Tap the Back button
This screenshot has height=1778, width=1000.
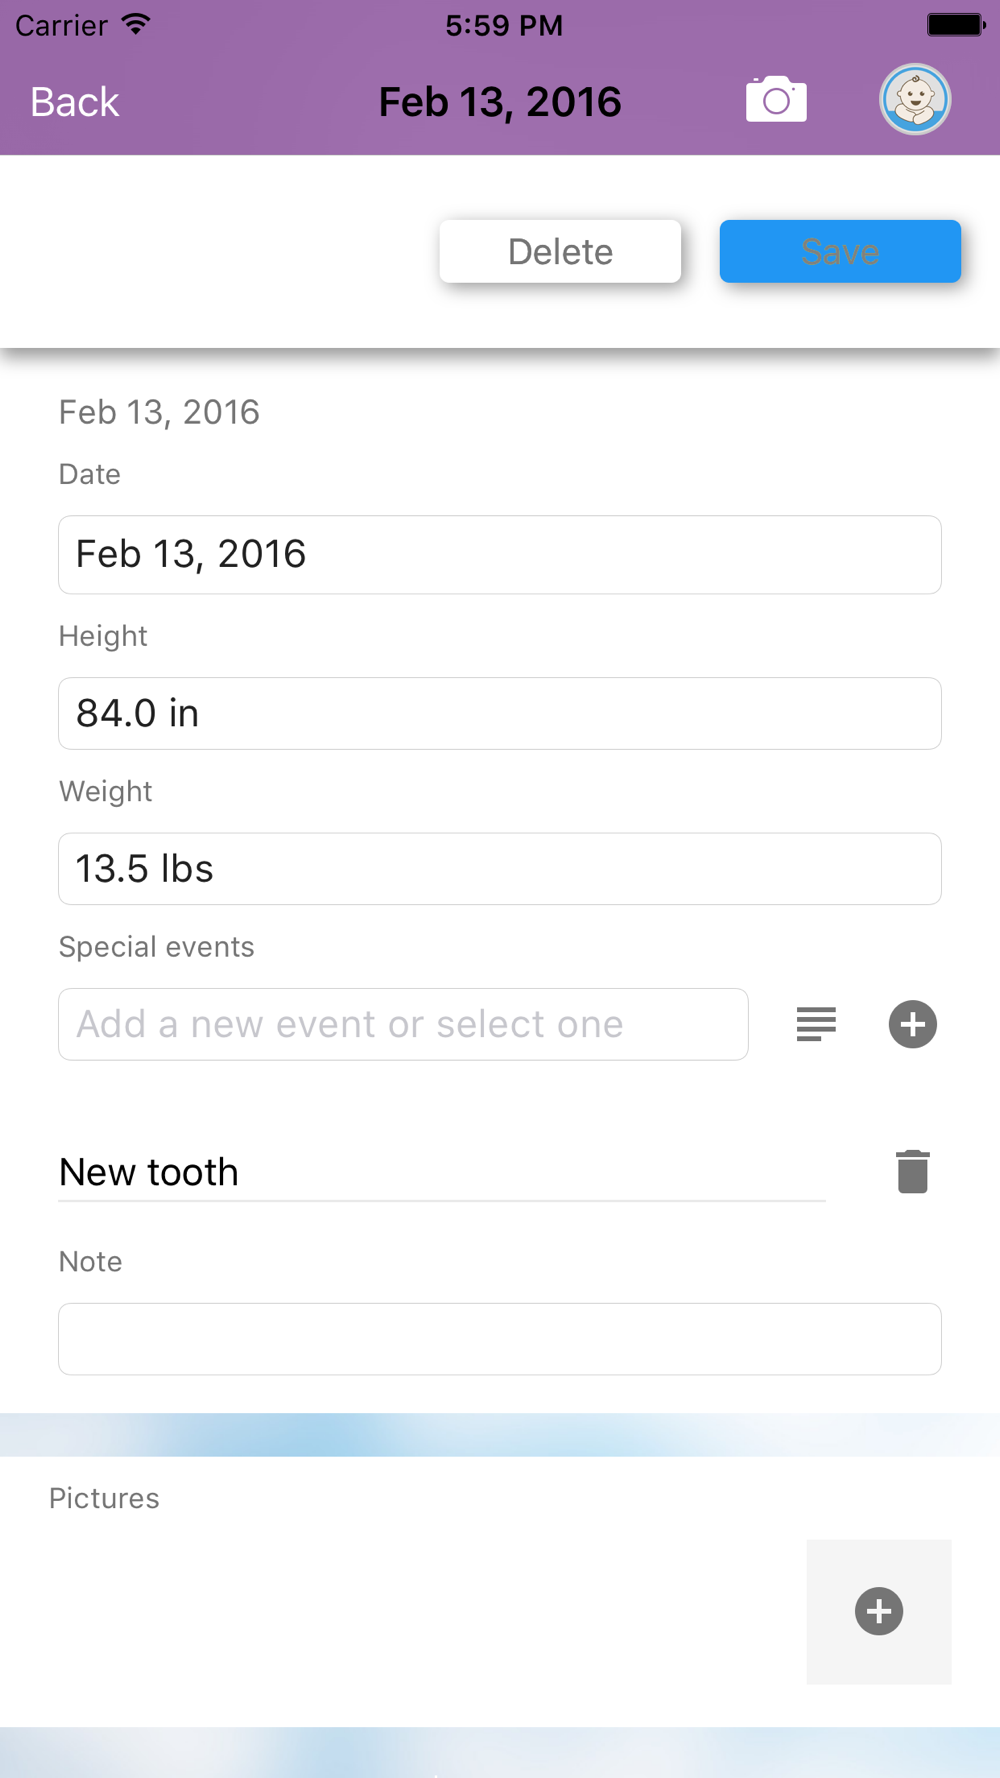74,102
